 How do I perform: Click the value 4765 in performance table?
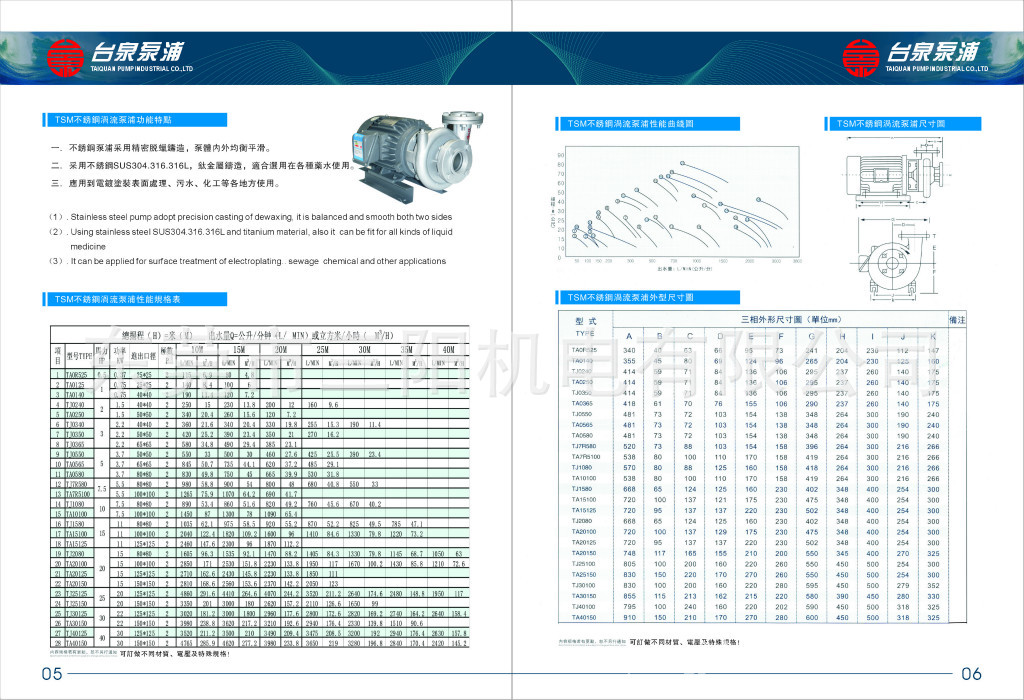click(x=186, y=643)
